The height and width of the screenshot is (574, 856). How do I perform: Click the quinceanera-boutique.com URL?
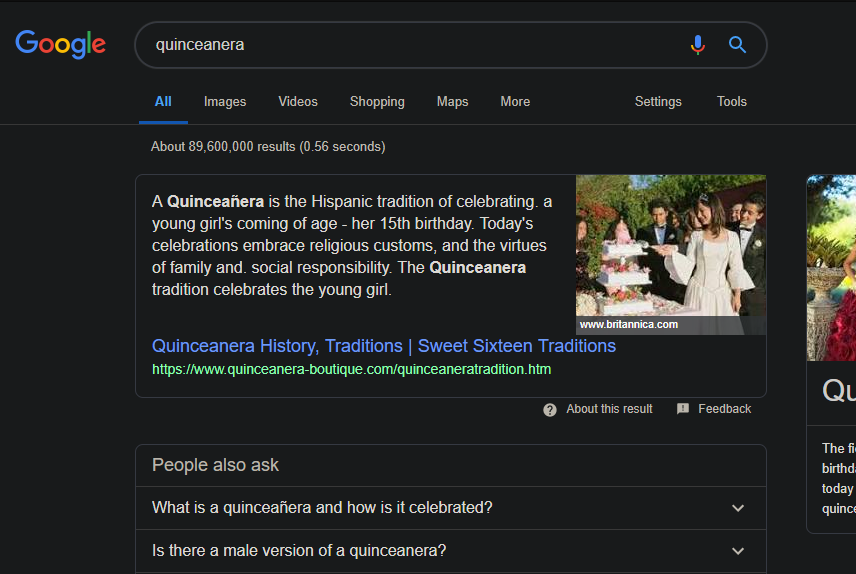(352, 369)
